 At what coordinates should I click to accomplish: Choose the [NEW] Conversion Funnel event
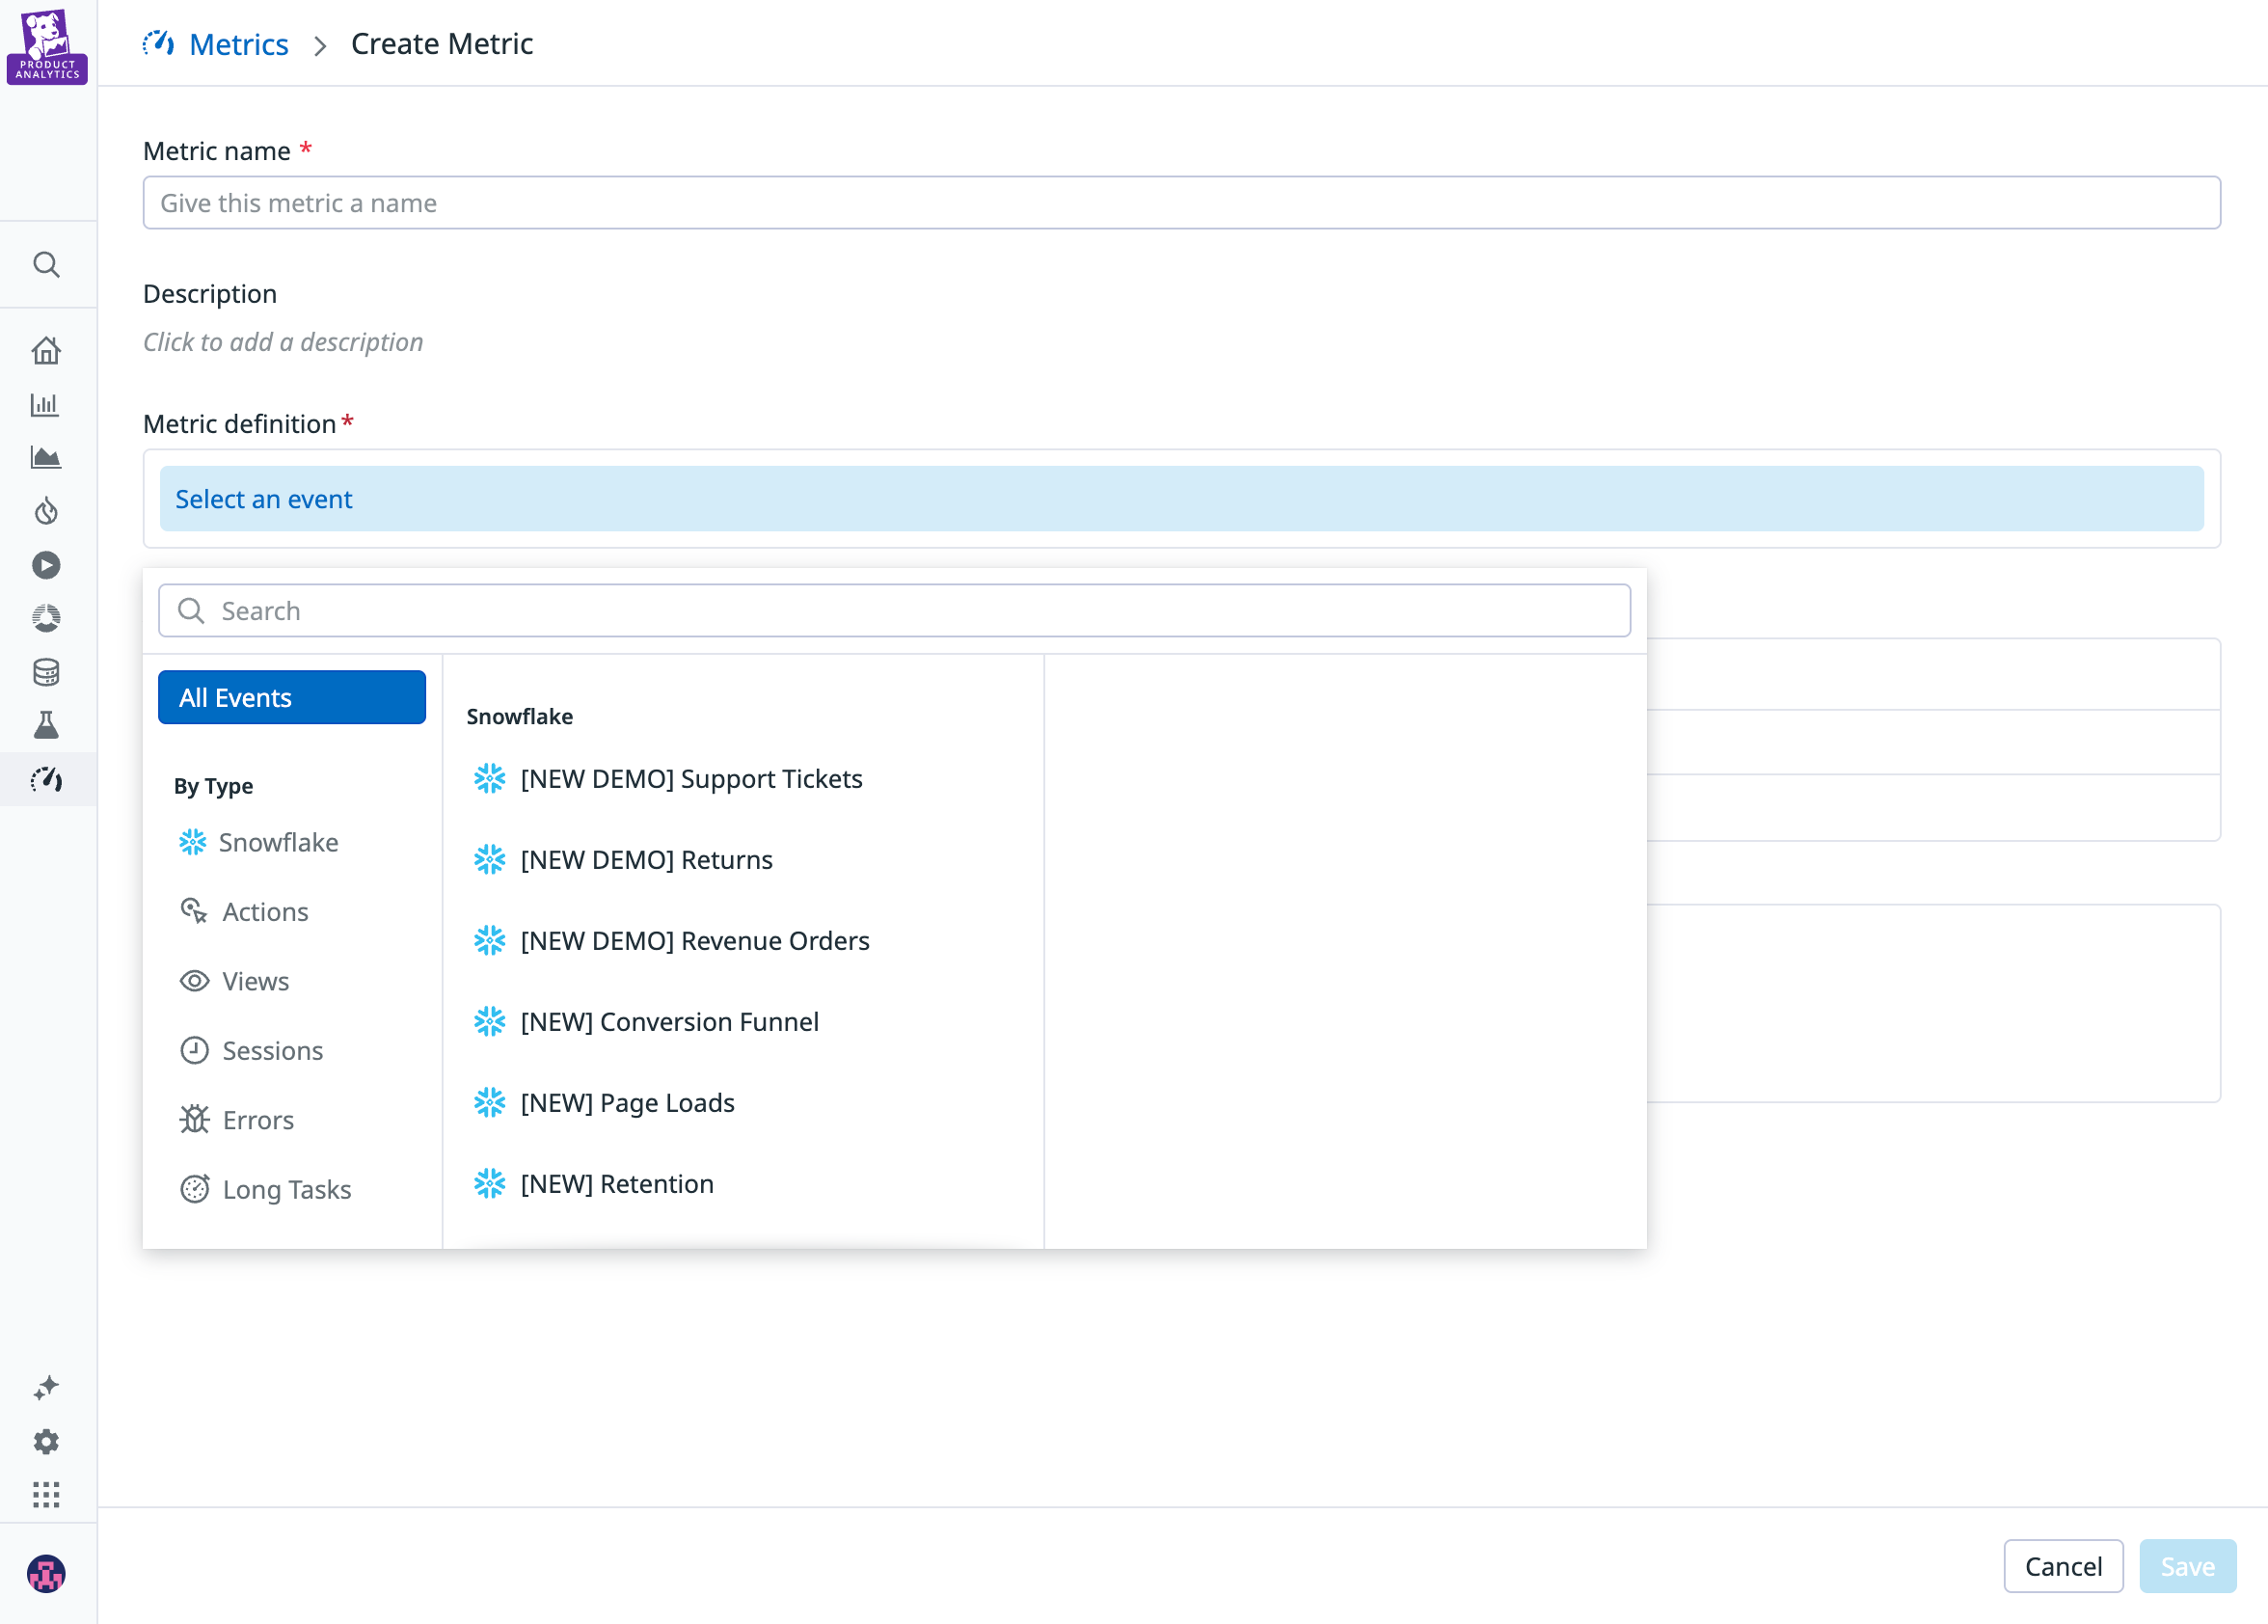click(x=670, y=1021)
